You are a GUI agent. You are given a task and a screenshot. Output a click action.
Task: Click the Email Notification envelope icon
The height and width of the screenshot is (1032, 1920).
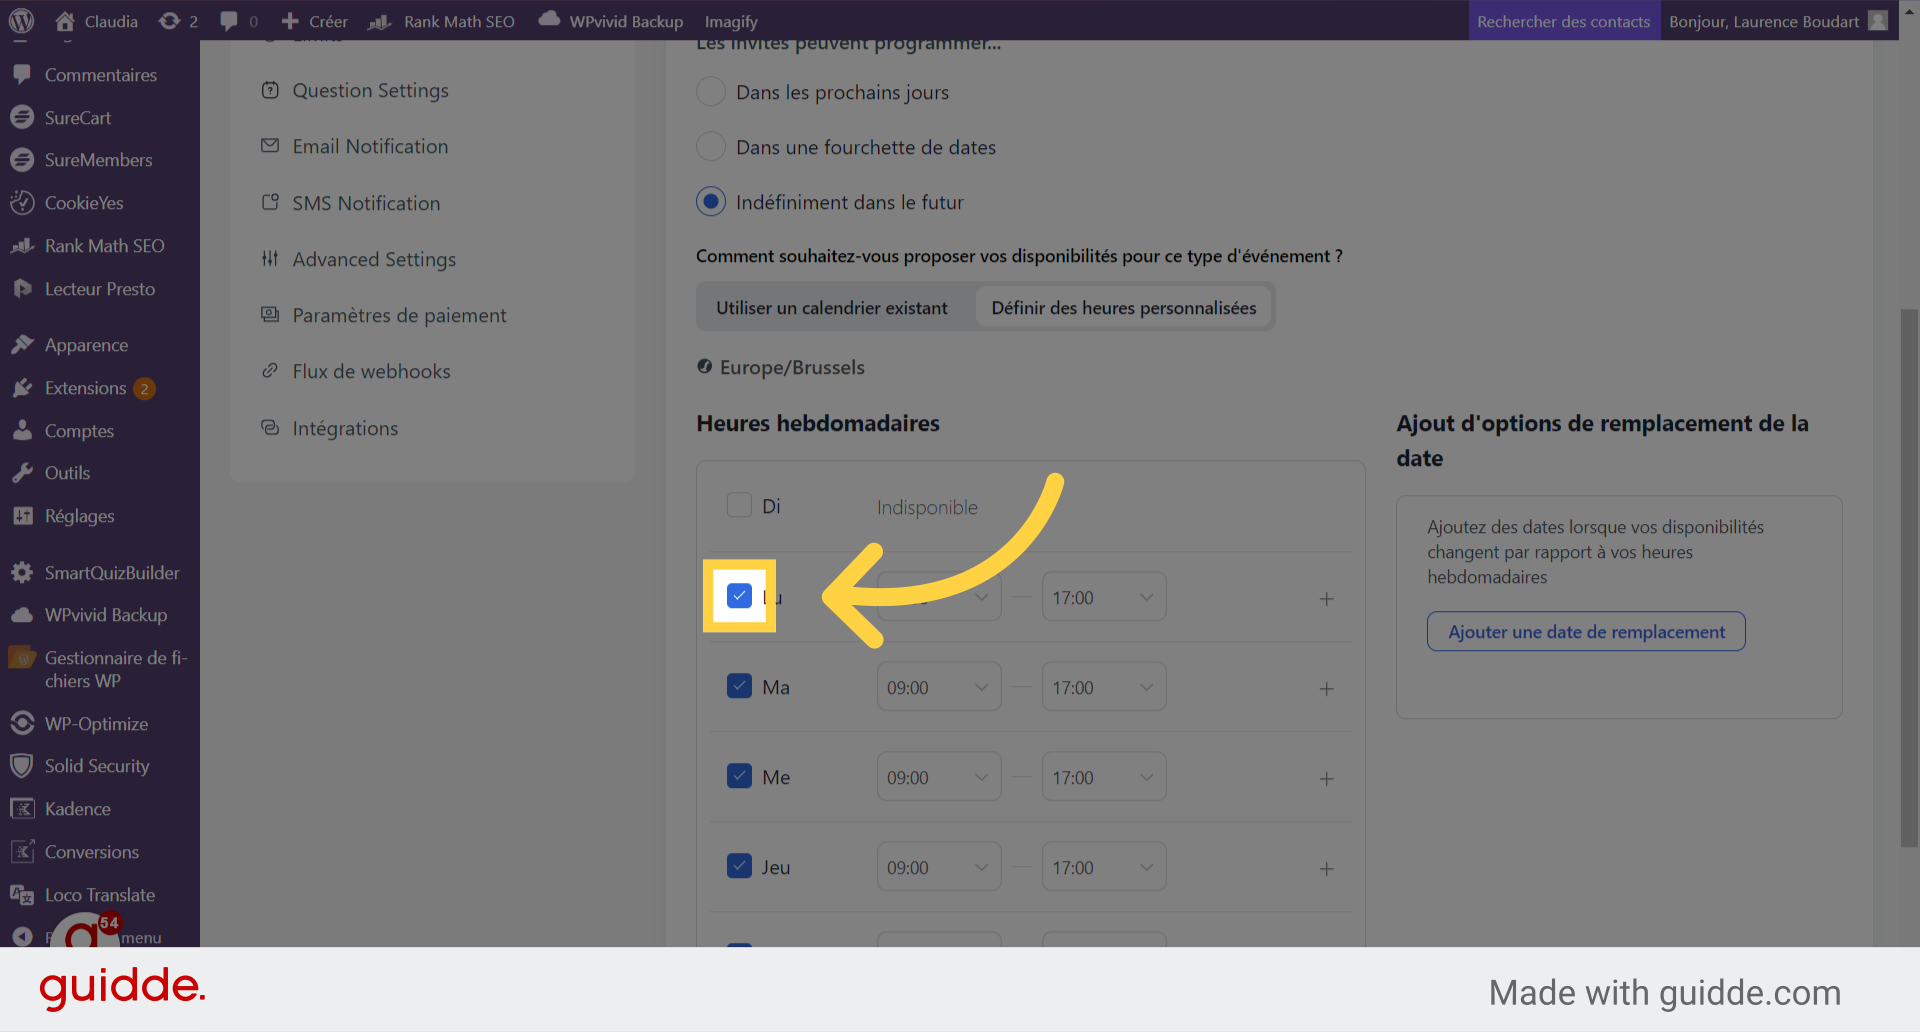pos(270,146)
